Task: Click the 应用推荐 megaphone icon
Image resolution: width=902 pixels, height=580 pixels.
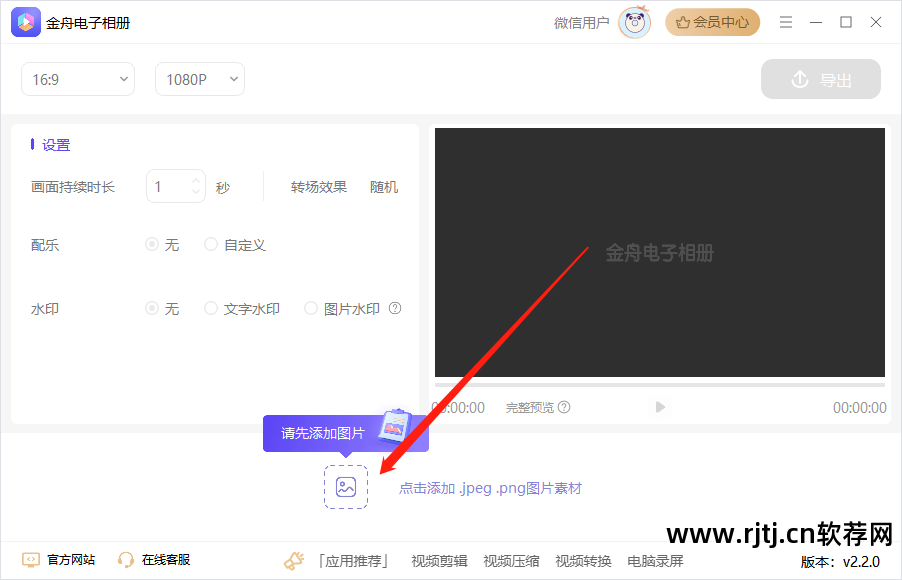Action: tap(293, 560)
